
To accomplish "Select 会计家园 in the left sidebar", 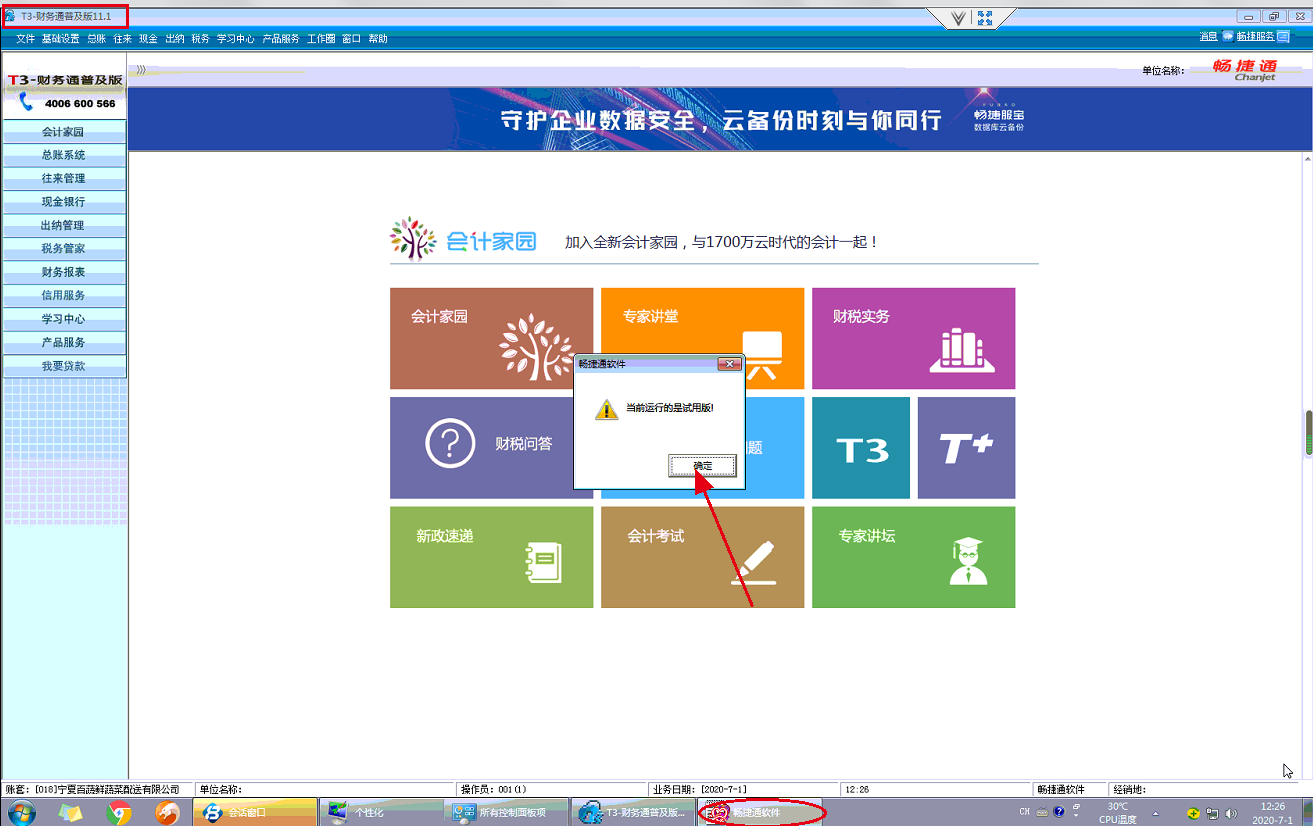I will coord(64,132).
